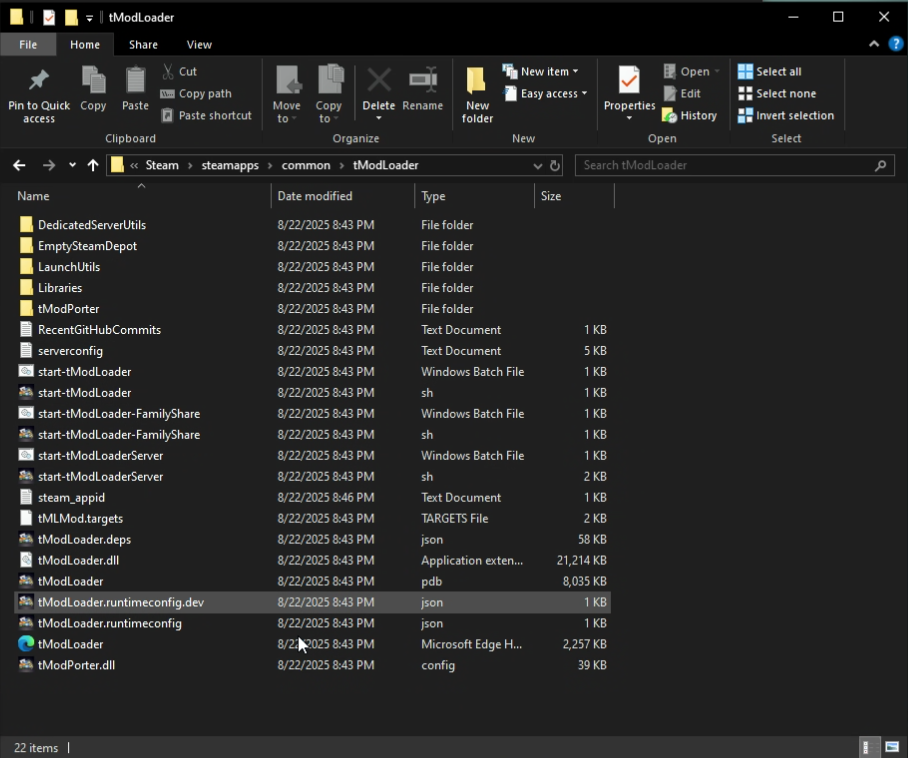The image size is (908, 758).
Task: Select the 2 KB start-tMod Loader Server sh file
Action: (312, 477)
